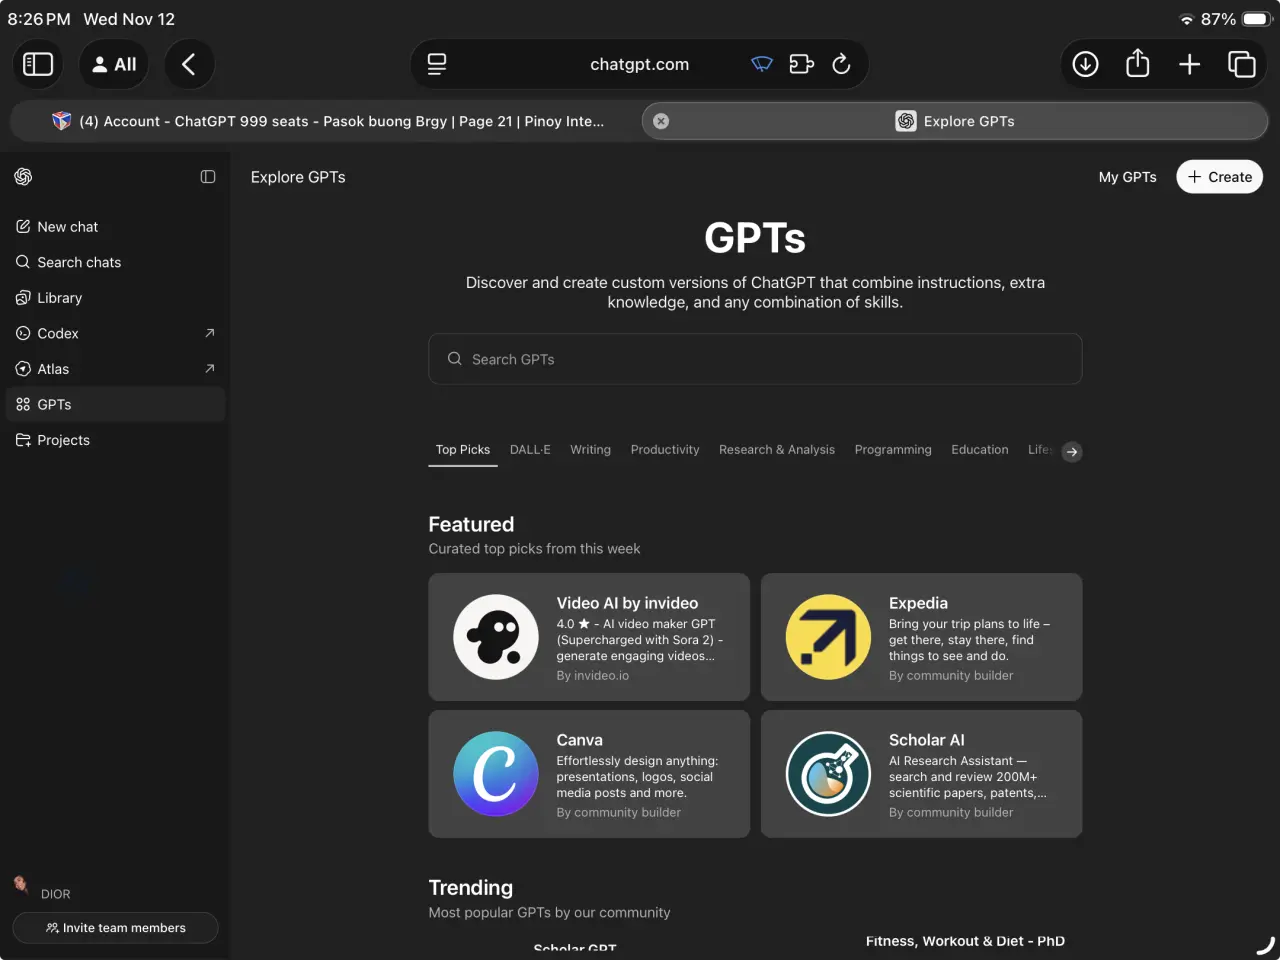Image resolution: width=1280 pixels, height=960 pixels.
Task: Toggle the Safari sidebar panel
Action: [38, 64]
